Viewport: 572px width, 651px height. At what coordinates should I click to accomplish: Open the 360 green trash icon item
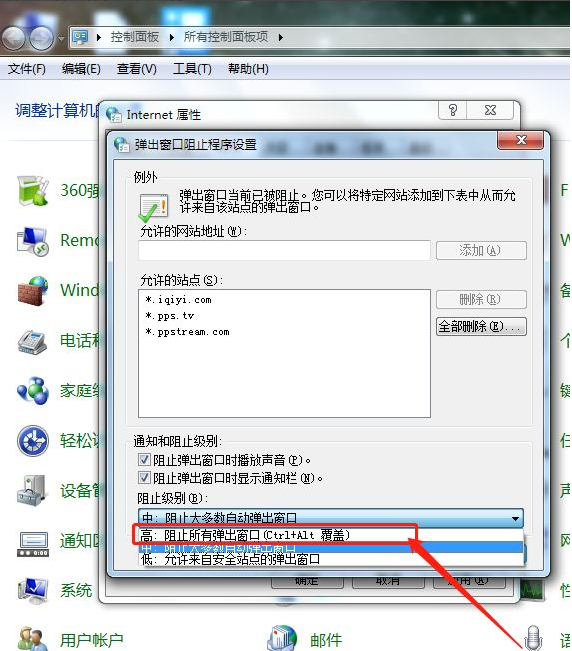pyautogui.click(x=33, y=191)
